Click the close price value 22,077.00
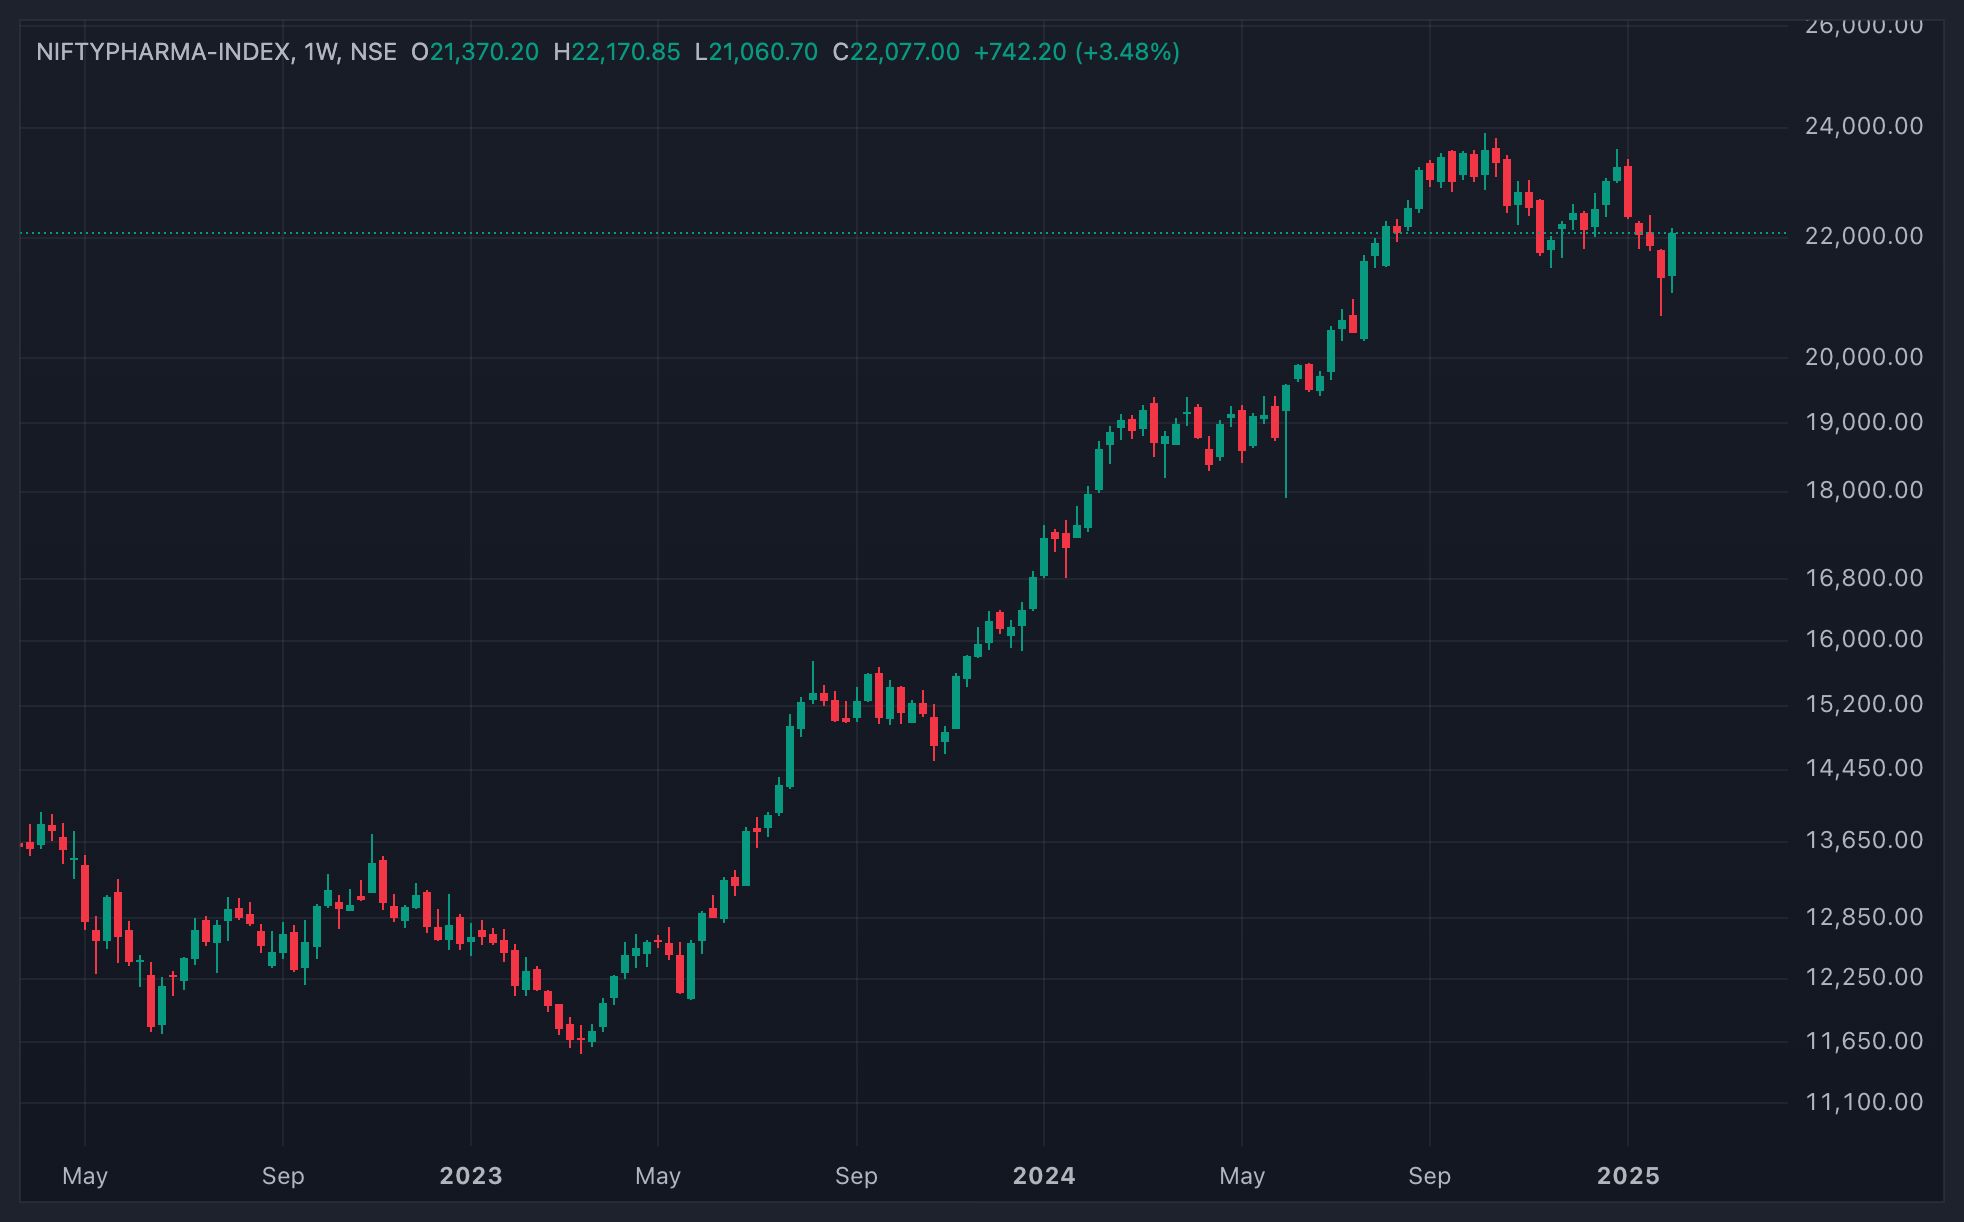Viewport: 1964px width, 1222px height. click(905, 52)
